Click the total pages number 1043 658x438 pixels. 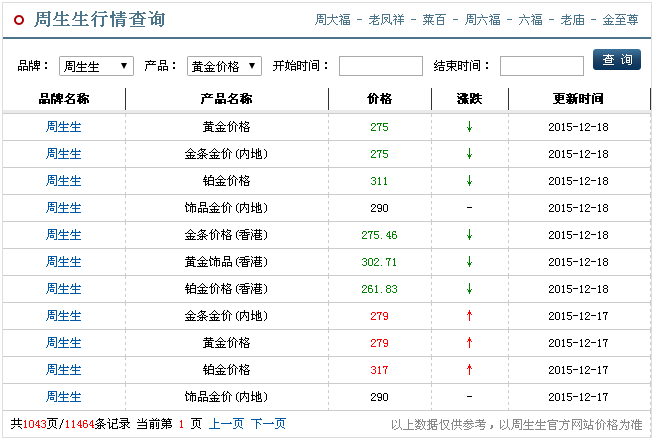point(34,424)
